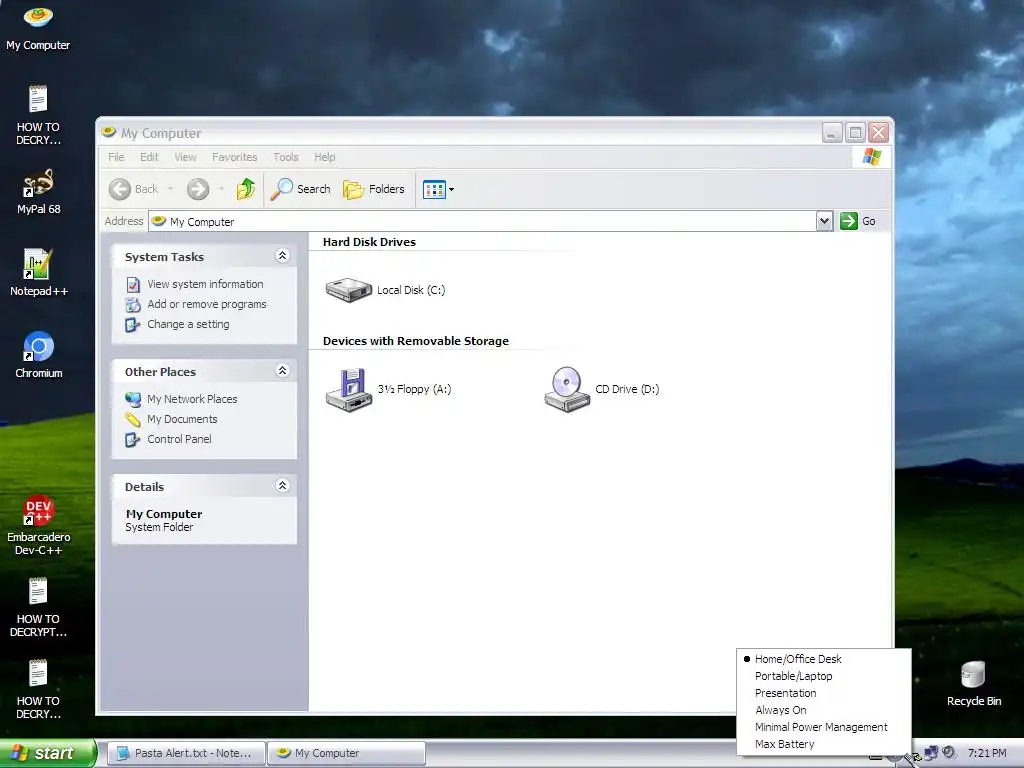Click the Start button
The height and width of the screenshot is (768, 1024).
(x=48, y=753)
